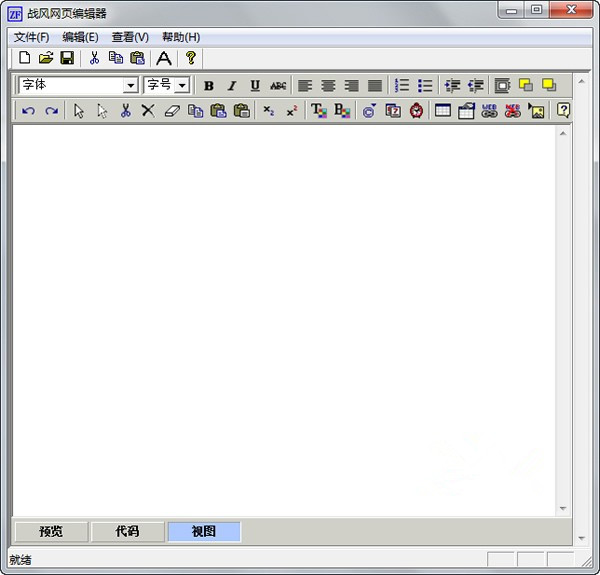Switch to the 预览 preview tab
Screen dimensions: 600x575
pos(51,532)
